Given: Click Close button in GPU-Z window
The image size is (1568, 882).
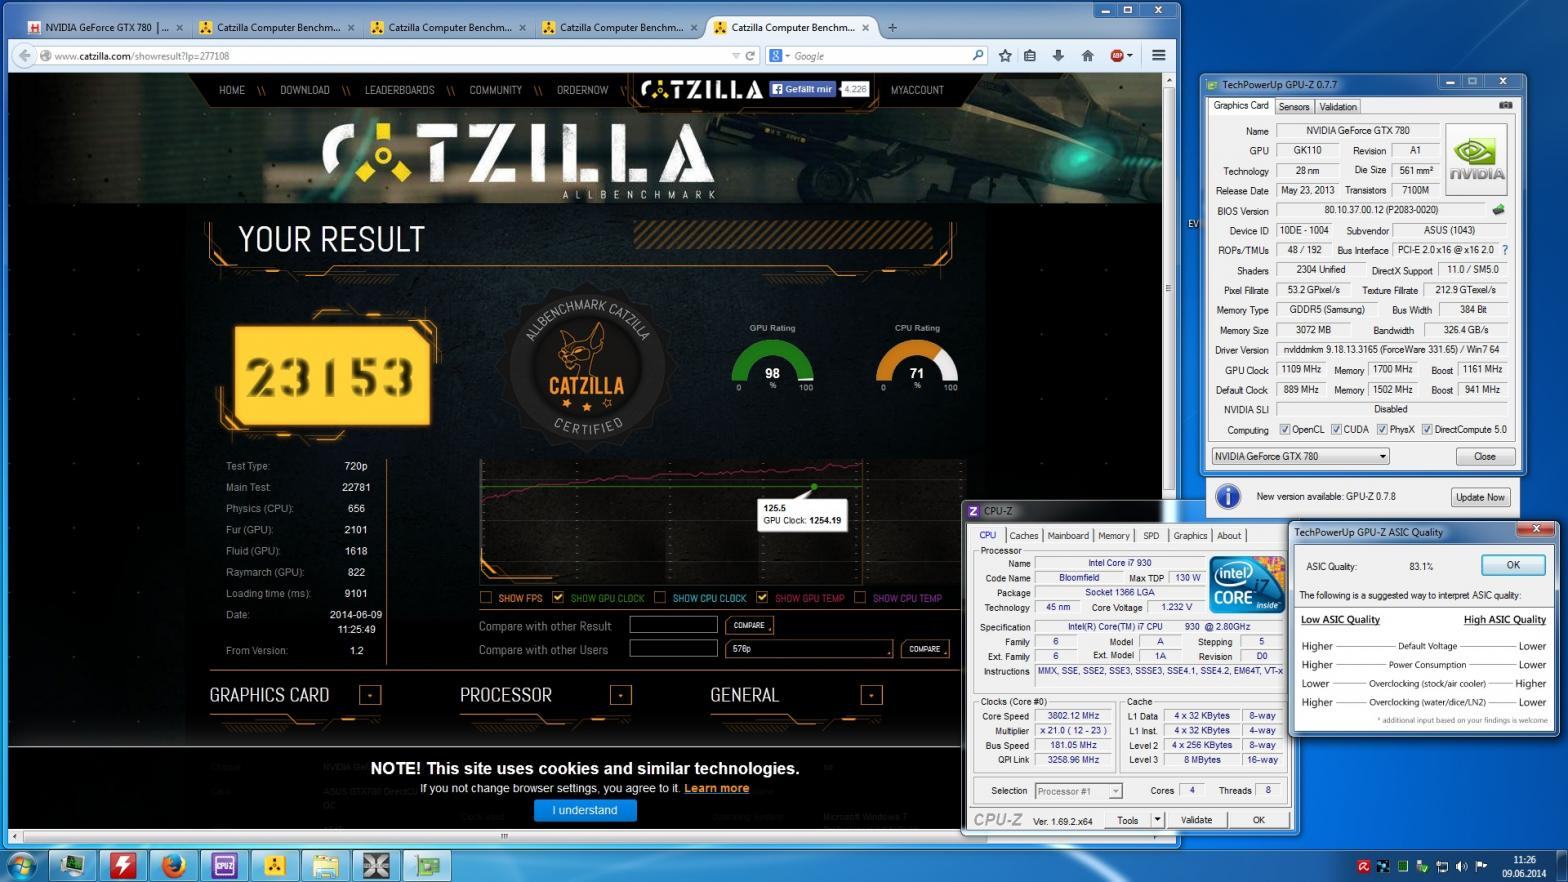Looking at the screenshot, I should [1484, 456].
